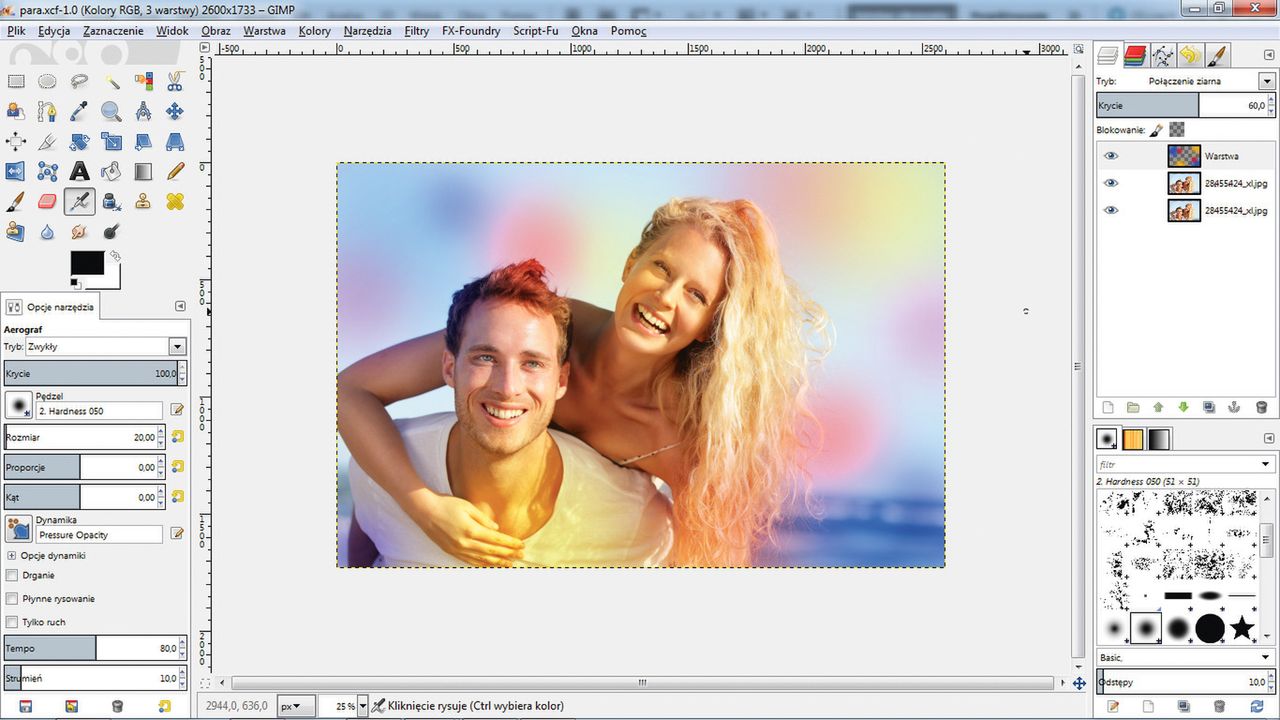This screenshot has height=720, width=1280.
Task: Choose the Ink tool
Action: 111,202
